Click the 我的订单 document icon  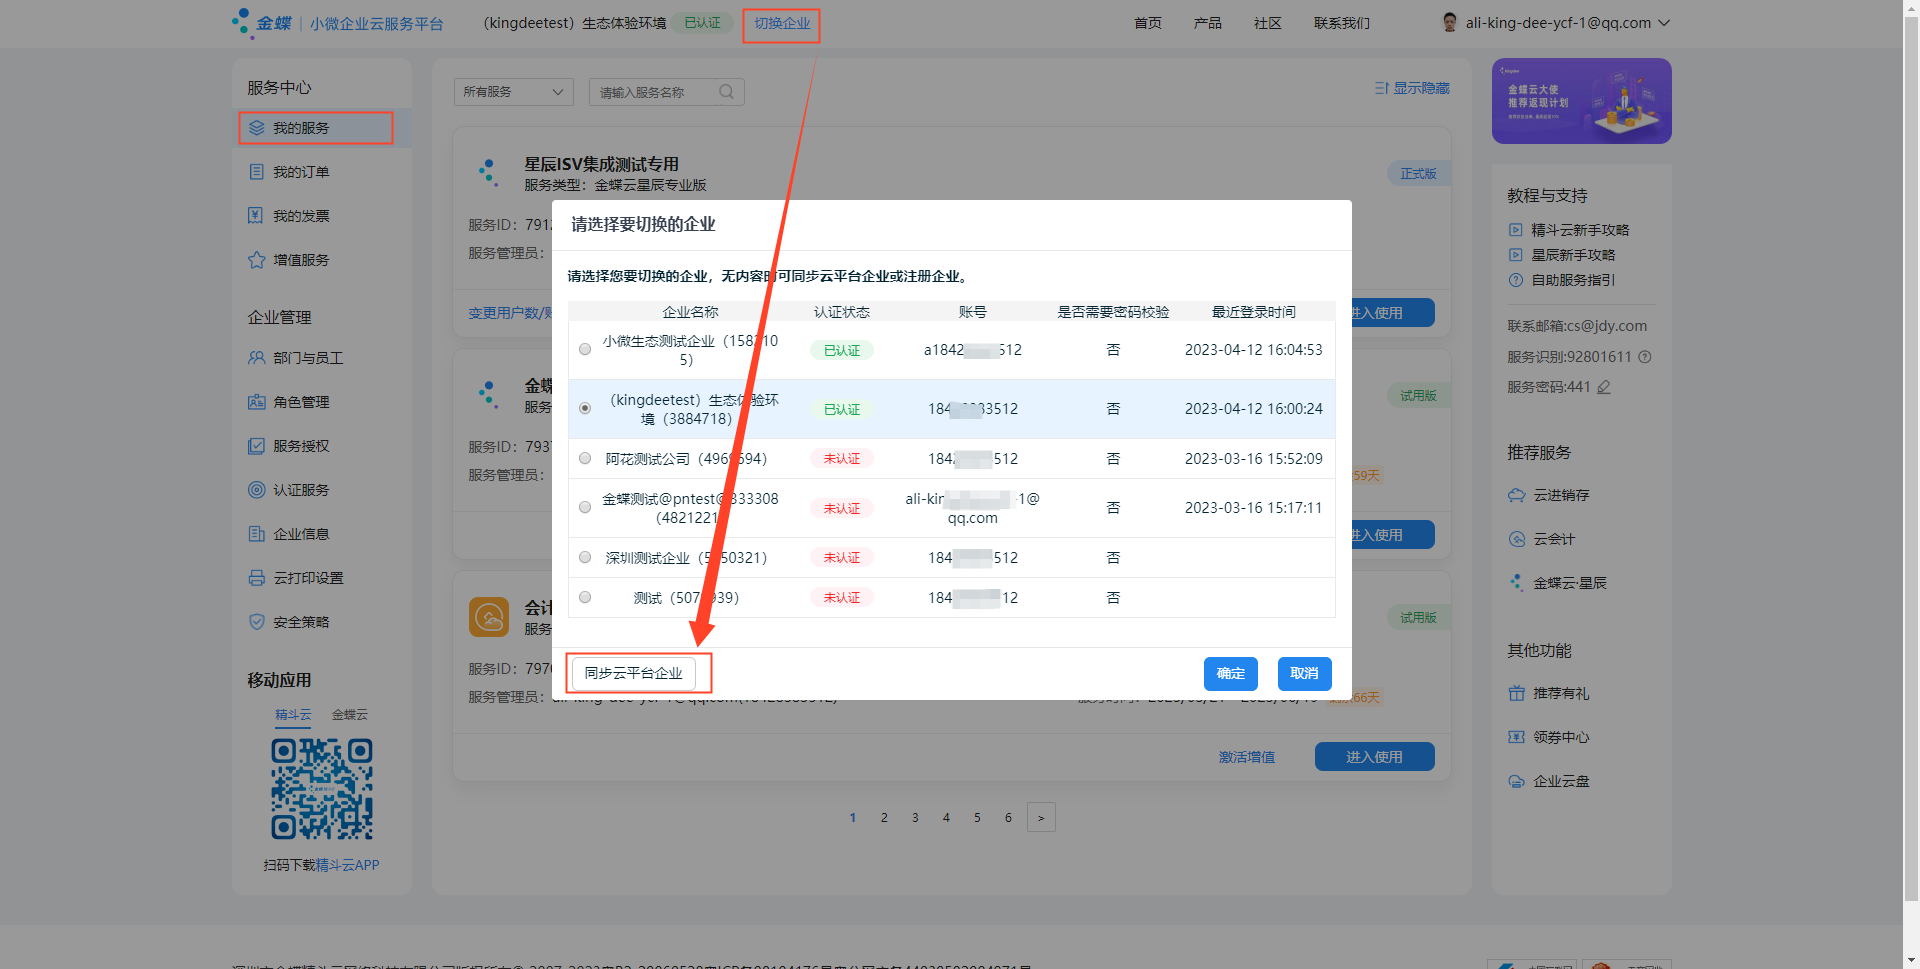tap(257, 172)
